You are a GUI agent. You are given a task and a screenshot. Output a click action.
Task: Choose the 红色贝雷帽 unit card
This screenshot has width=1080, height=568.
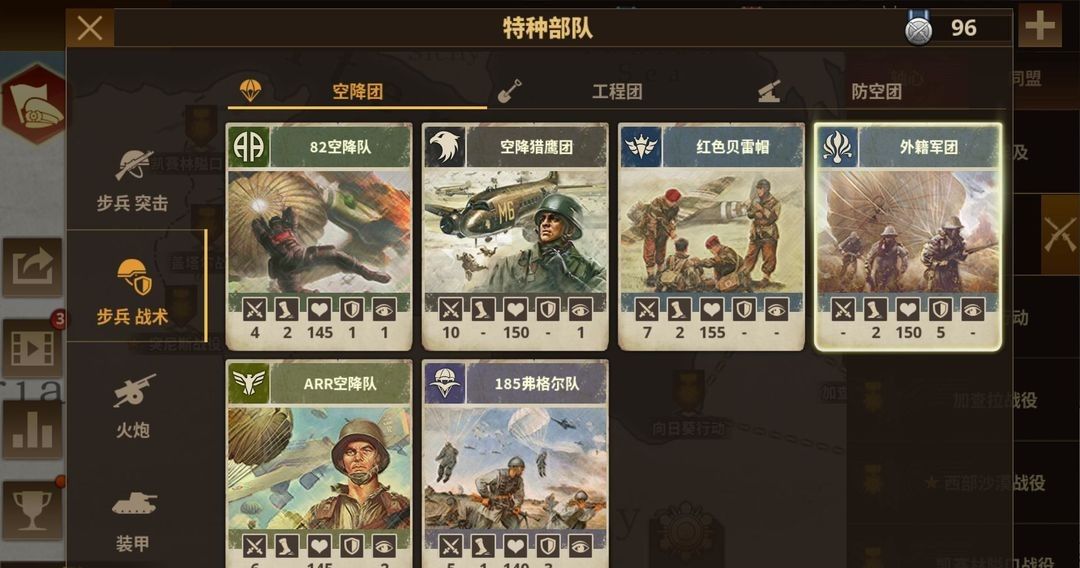point(712,237)
